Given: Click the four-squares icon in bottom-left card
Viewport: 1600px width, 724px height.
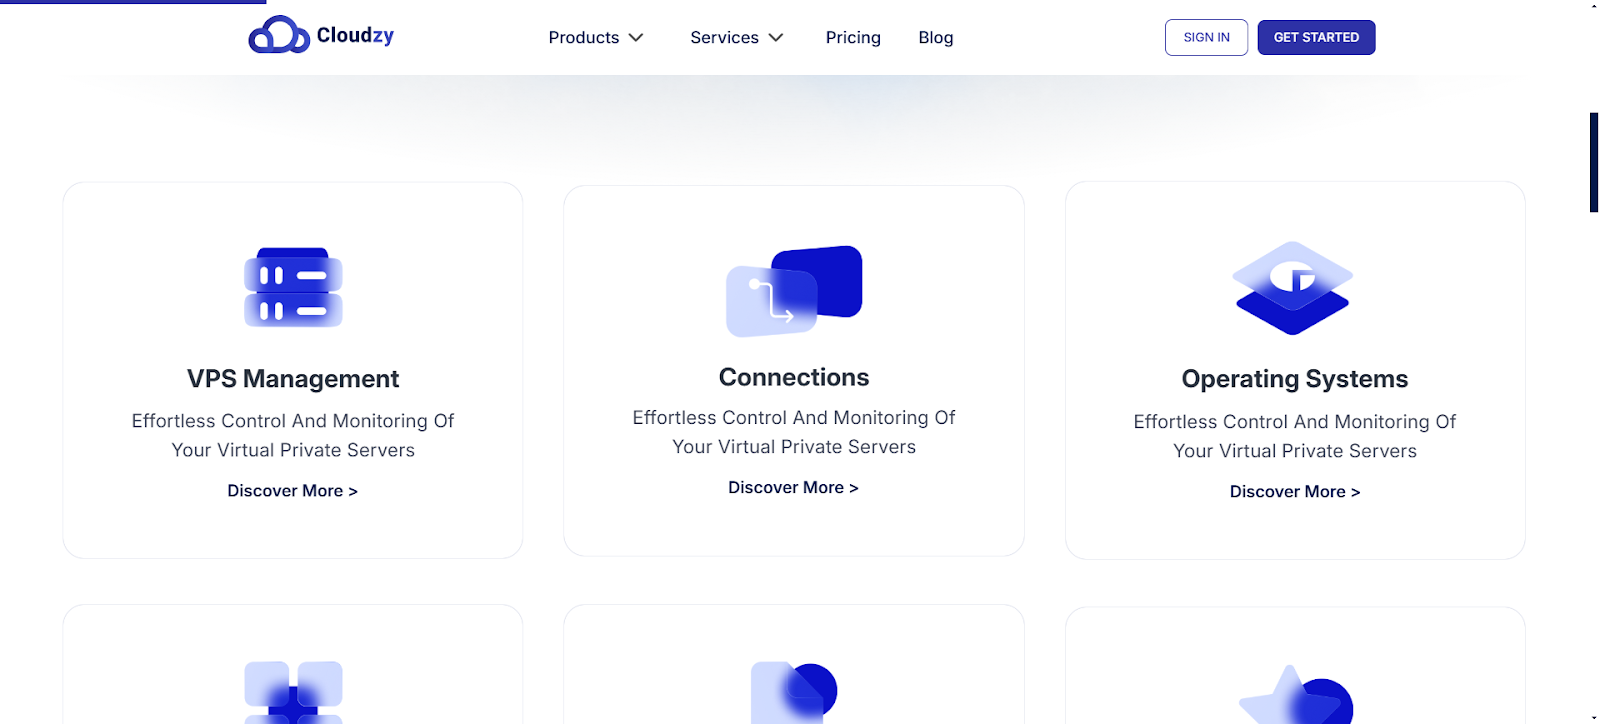Looking at the screenshot, I should click(293, 692).
